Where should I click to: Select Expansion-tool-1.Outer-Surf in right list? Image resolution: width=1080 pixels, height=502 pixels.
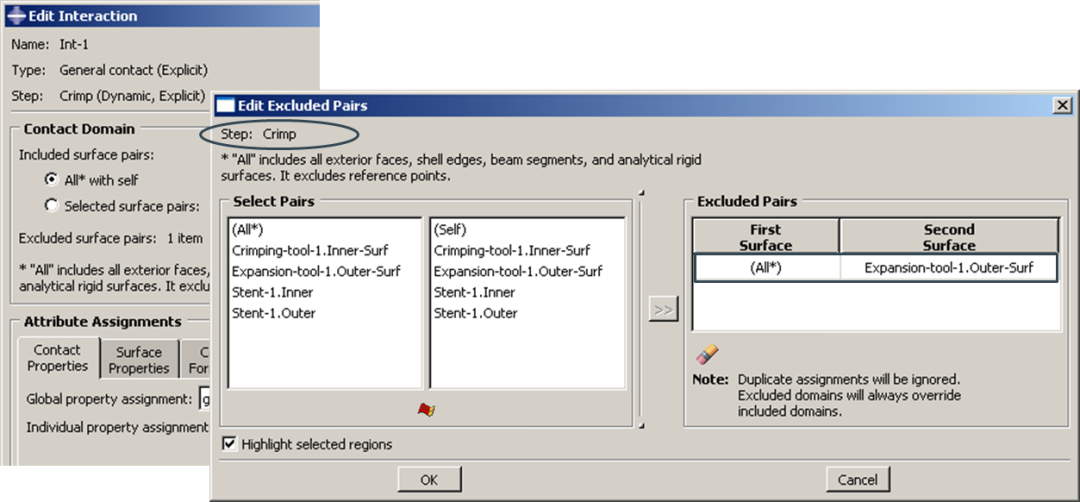518,271
